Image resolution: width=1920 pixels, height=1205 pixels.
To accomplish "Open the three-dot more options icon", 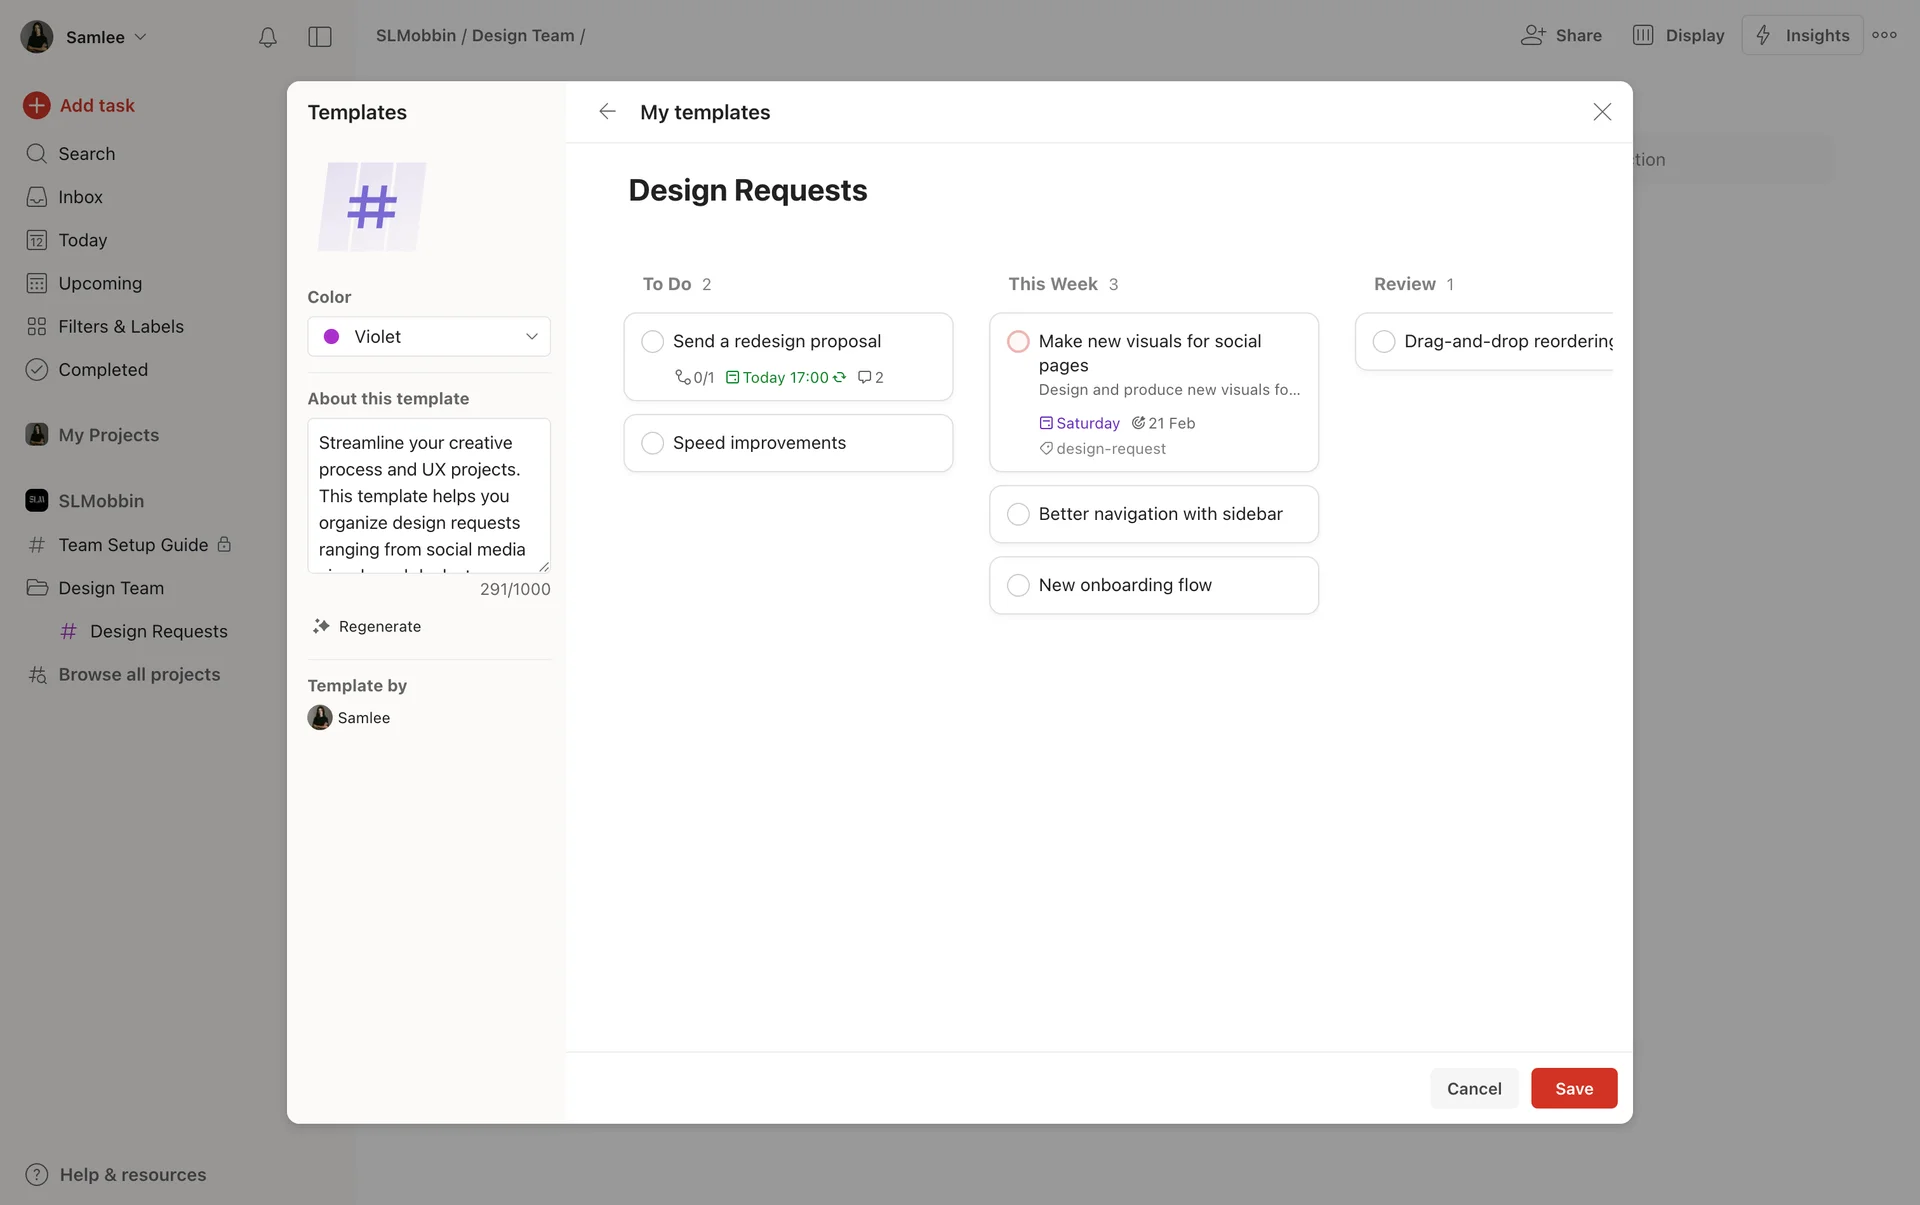I will click(1884, 35).
